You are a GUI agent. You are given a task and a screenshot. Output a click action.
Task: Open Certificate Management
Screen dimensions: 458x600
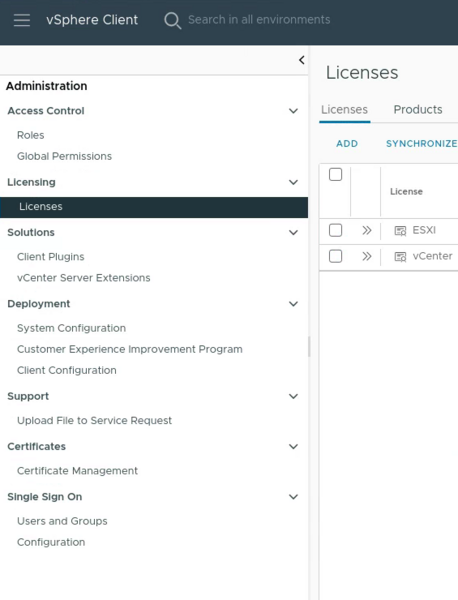tap(77, 471)
